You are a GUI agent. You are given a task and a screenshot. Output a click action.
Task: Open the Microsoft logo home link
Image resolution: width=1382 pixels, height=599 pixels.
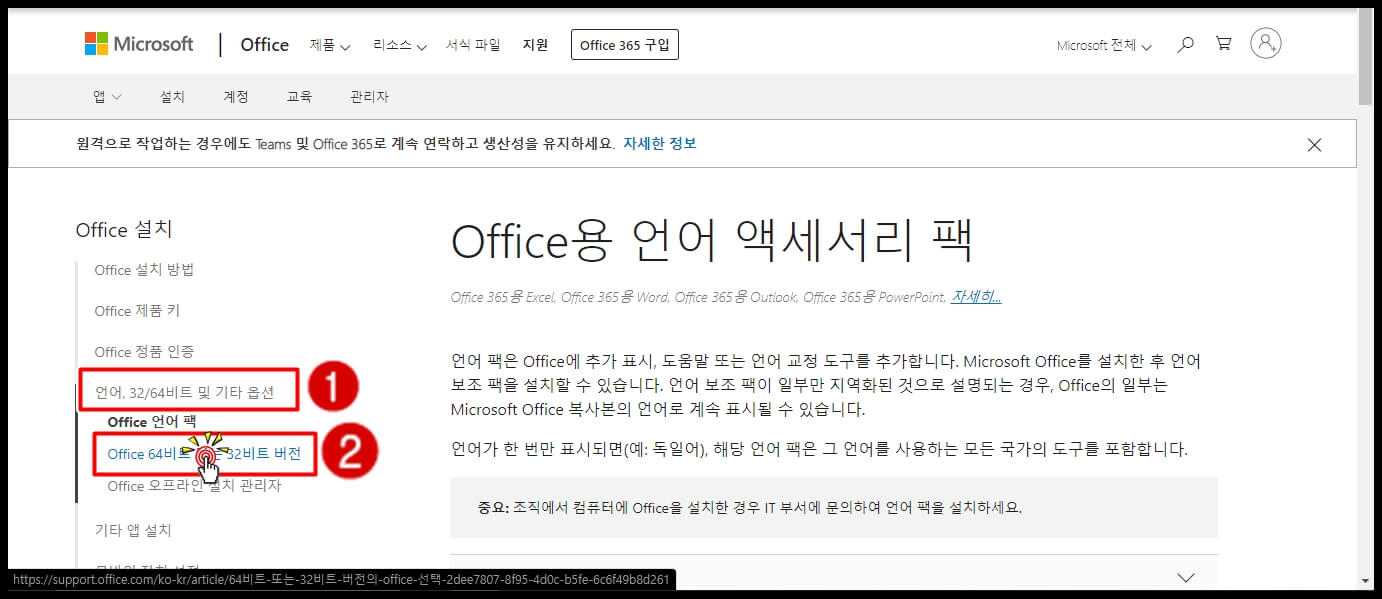(139, 44)
